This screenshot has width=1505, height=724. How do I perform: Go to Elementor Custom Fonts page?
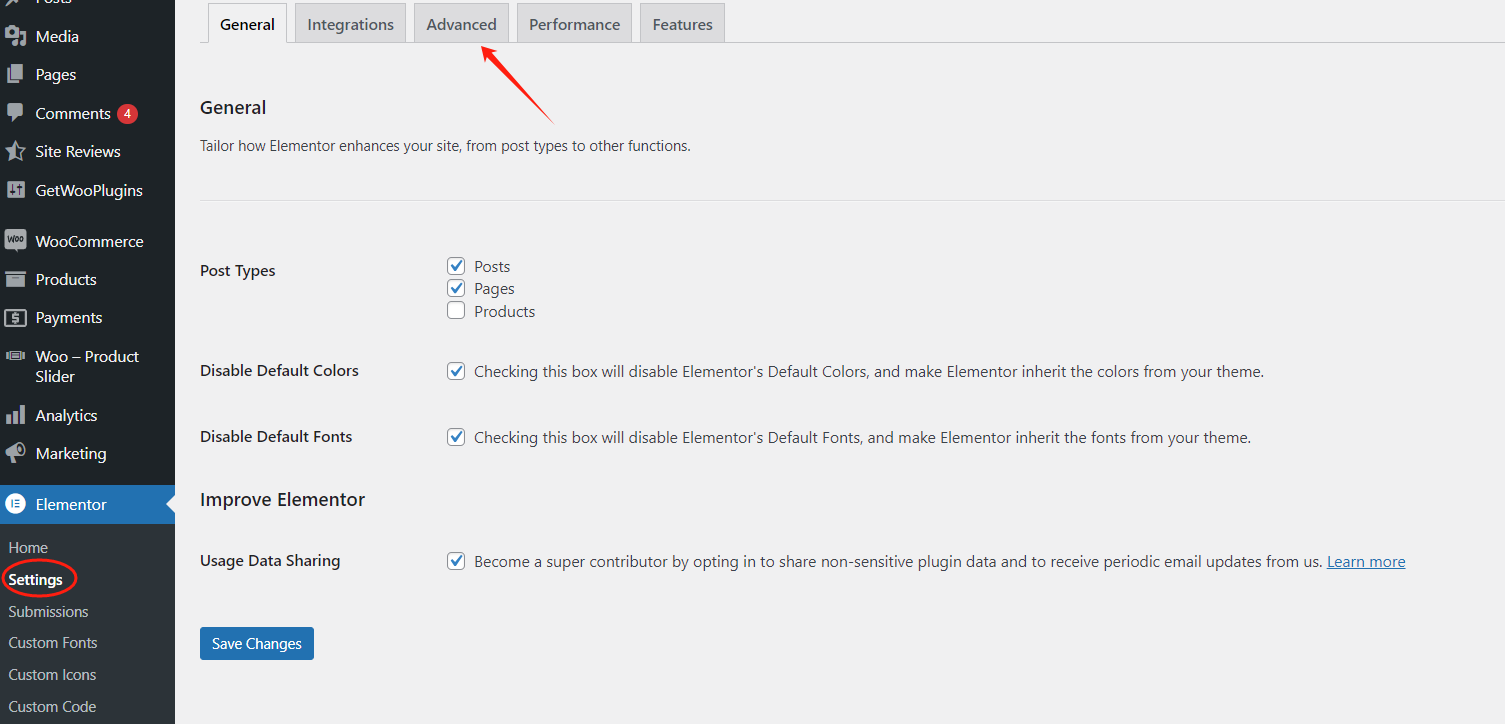point(52,642)
